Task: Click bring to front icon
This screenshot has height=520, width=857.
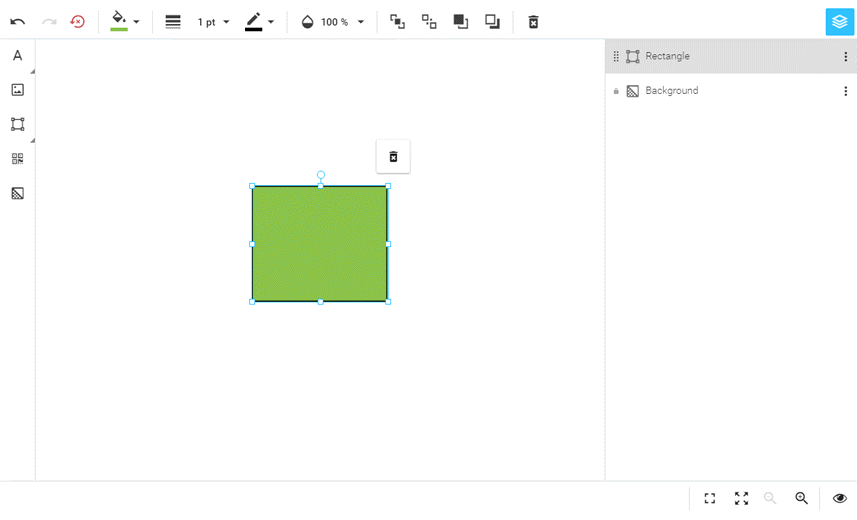Action: [x=461, y=22]
